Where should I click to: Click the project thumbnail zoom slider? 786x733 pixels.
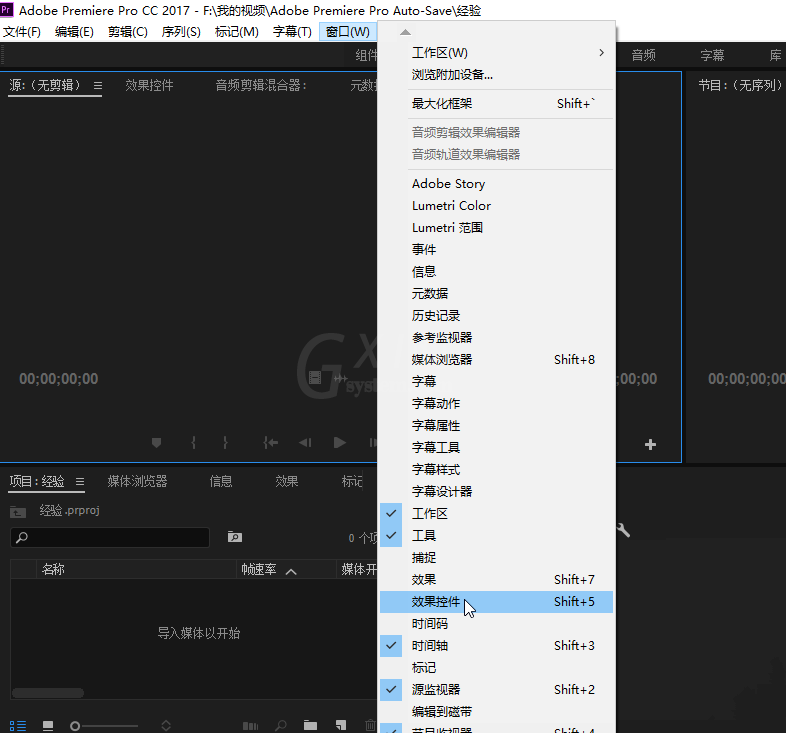click(104, 726)
